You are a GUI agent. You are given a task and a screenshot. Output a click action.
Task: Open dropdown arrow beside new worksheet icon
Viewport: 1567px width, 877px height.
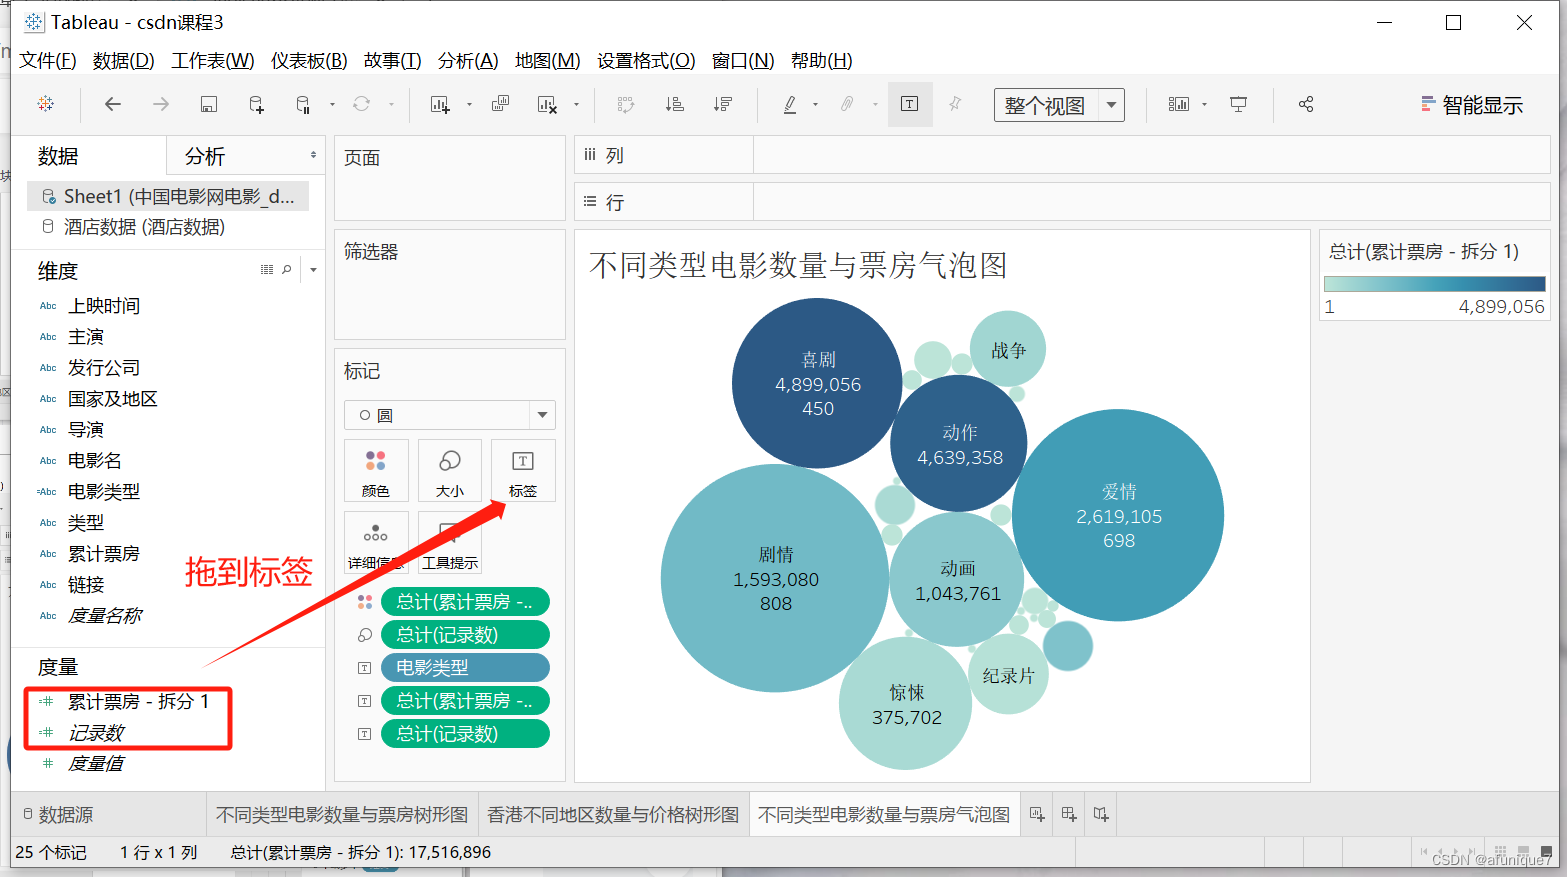click(x=469, y=104)
